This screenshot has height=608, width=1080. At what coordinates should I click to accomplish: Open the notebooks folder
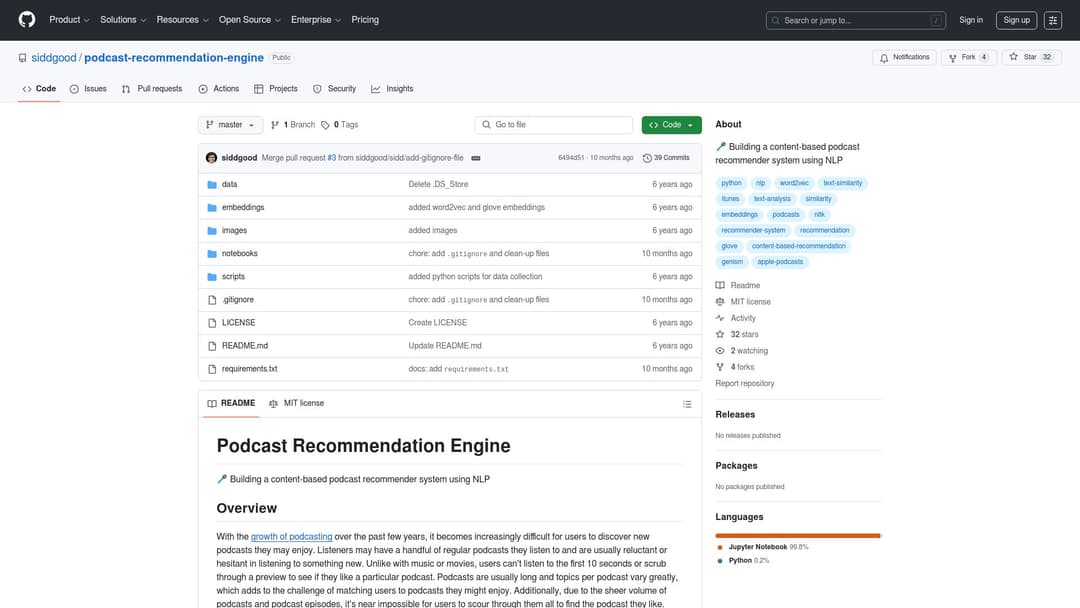(239, 253)
